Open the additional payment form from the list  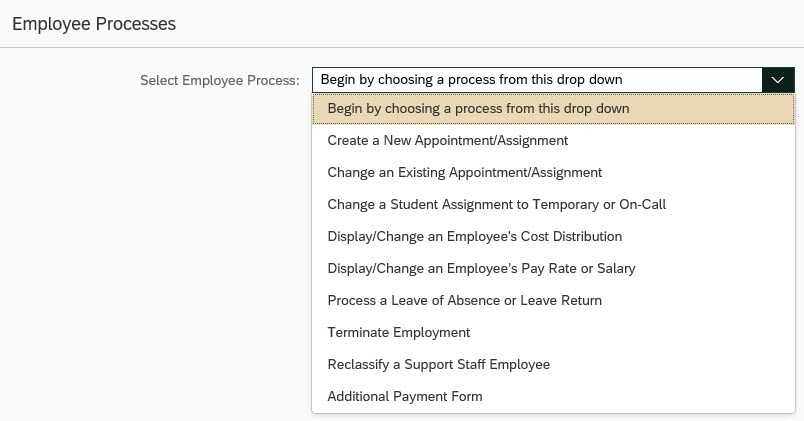coord(404,396)
